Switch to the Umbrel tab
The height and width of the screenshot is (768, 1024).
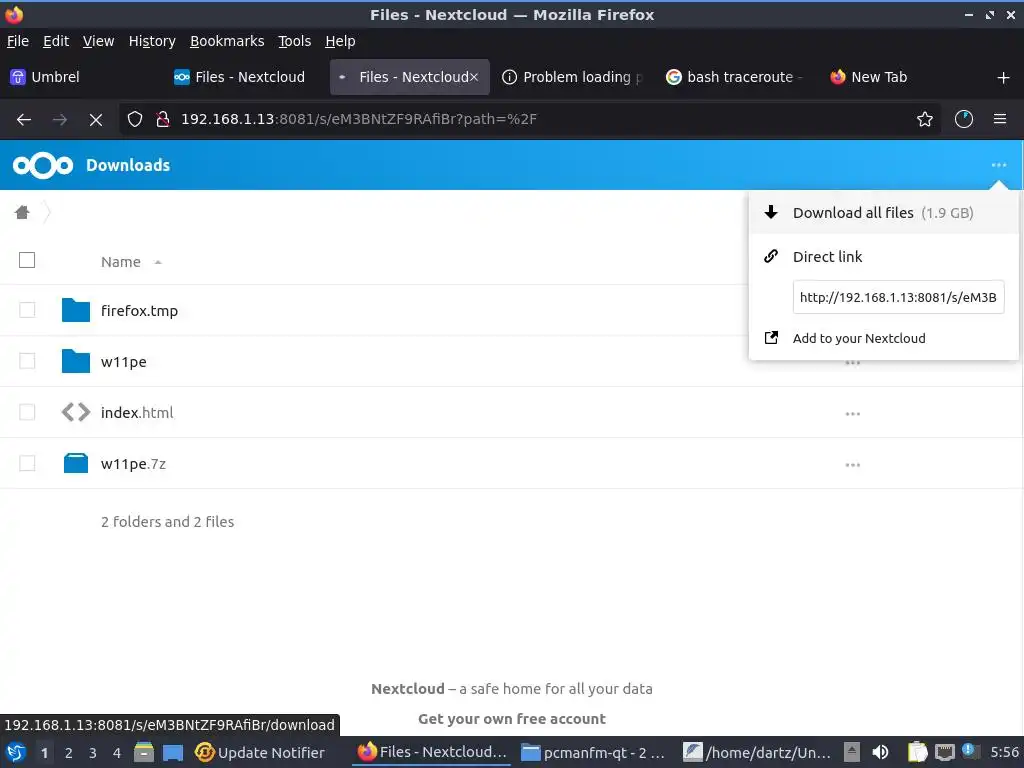[82, 77]
